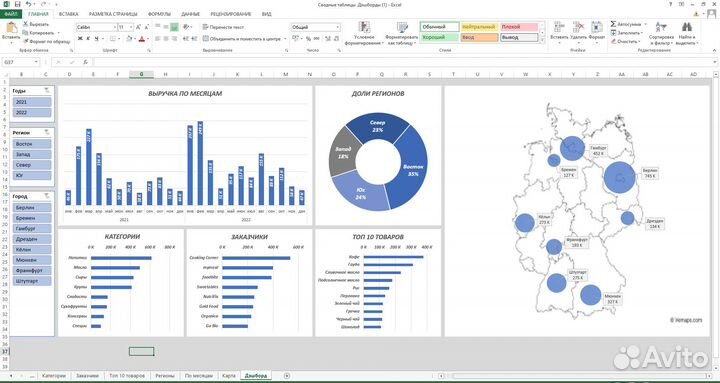
Task: Open the font size 11 dropdown
Action: [131, 27]
